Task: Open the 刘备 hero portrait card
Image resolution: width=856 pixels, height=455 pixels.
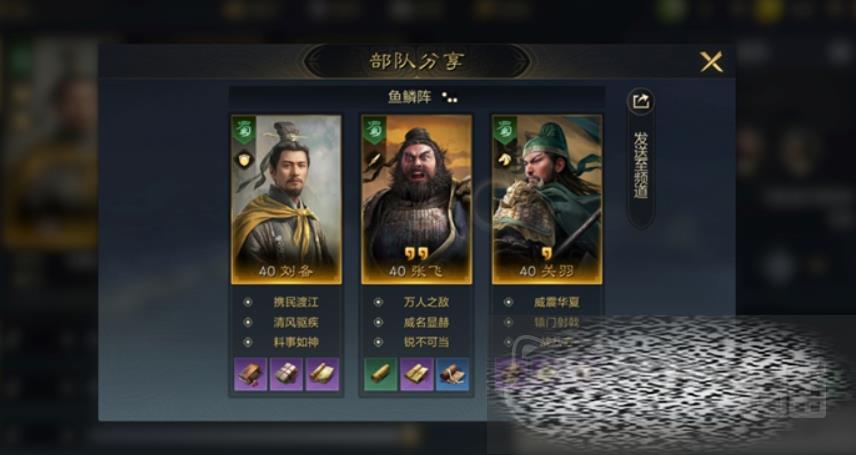Action: point(286,199)
